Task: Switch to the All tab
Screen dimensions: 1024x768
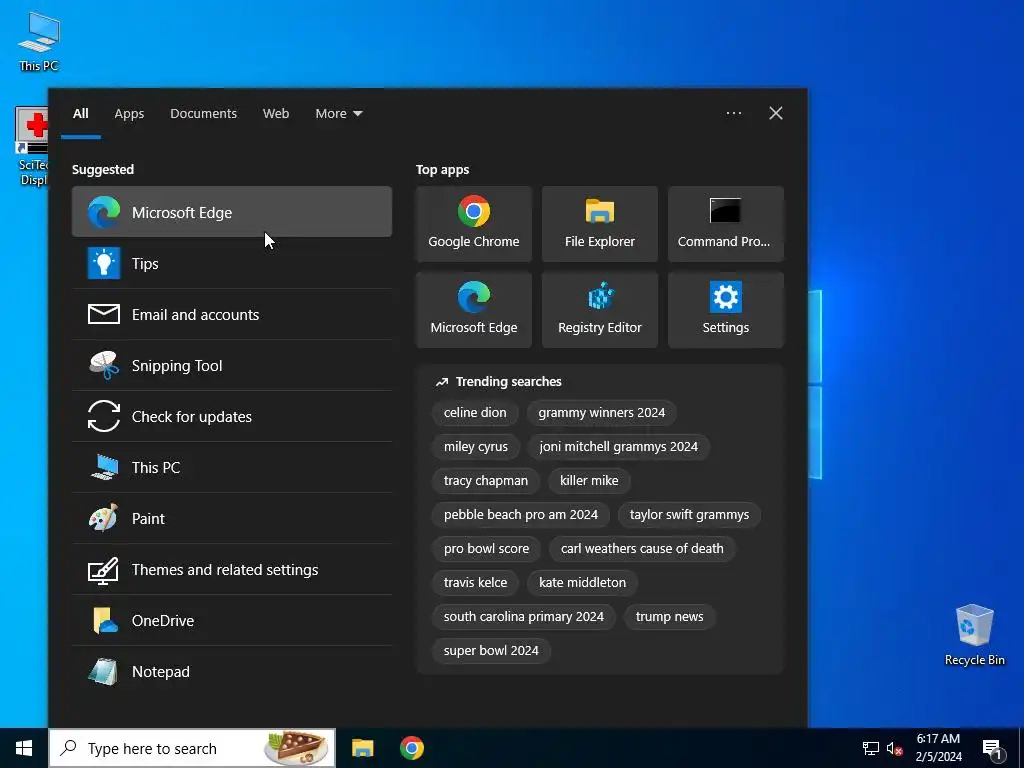Action: tap(80, 113)
